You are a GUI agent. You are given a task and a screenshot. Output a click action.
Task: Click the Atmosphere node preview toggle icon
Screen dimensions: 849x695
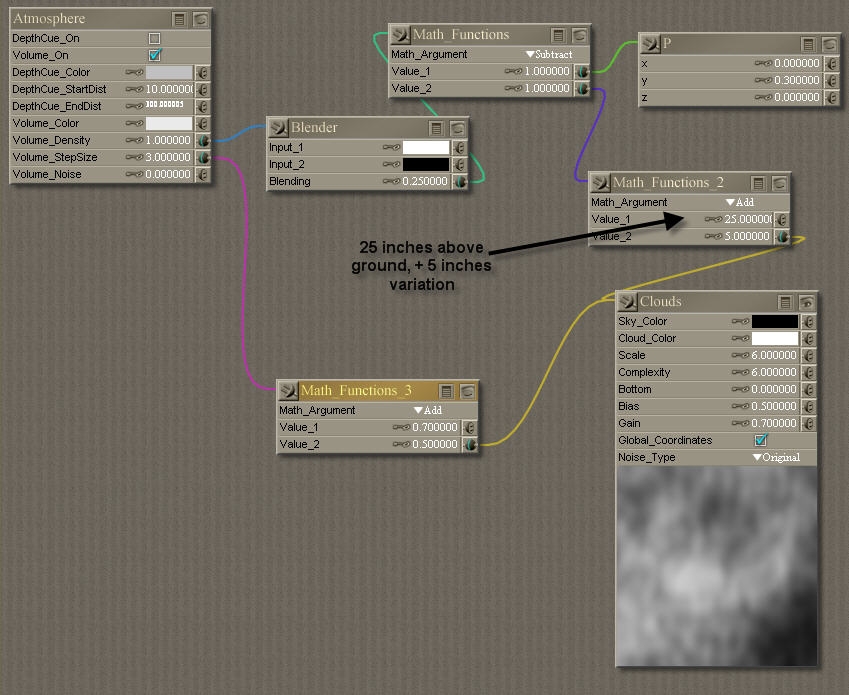(200, 19)
